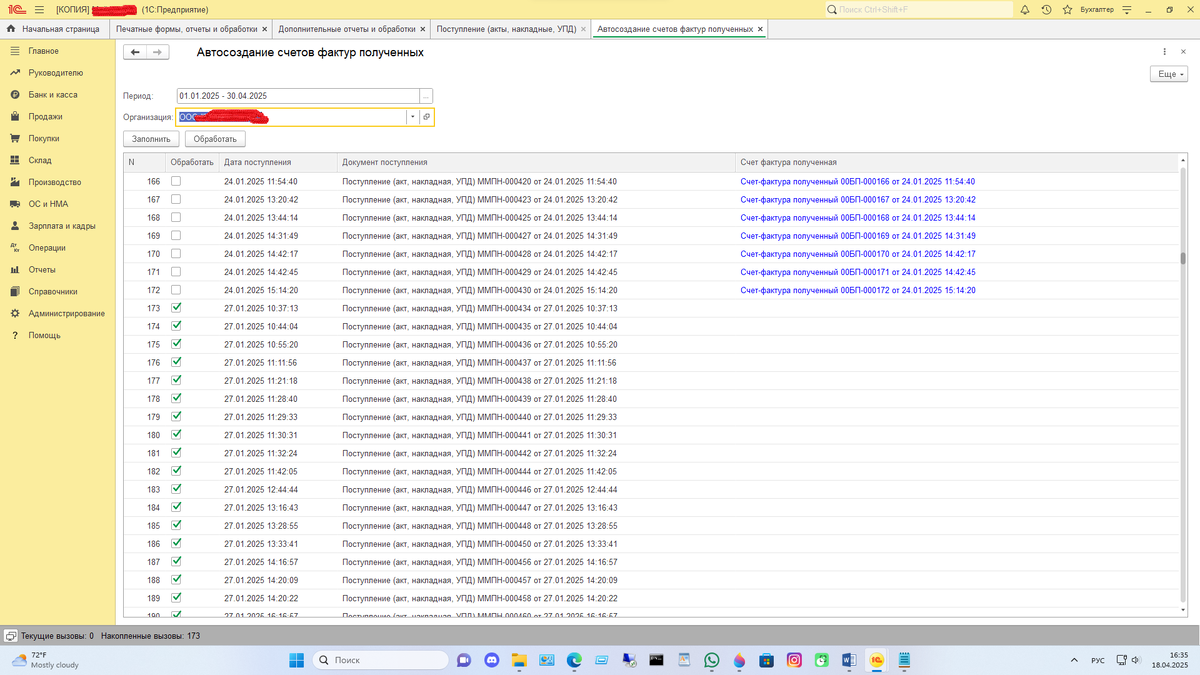Image resolution: width=1200 pixels, height=675 pixels.
Task: Close the Автосоздание счетов фактур полученных tab
Action: (x=761, y=29)
